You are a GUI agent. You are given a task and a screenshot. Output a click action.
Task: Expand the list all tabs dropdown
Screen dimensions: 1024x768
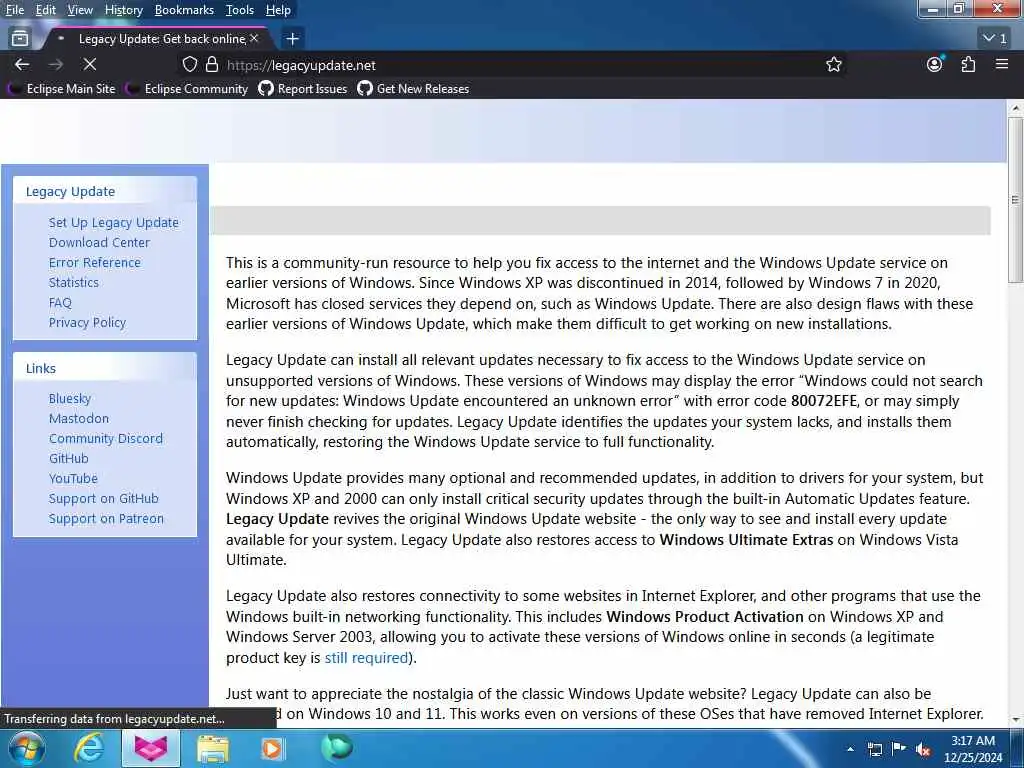pos(995,39)
